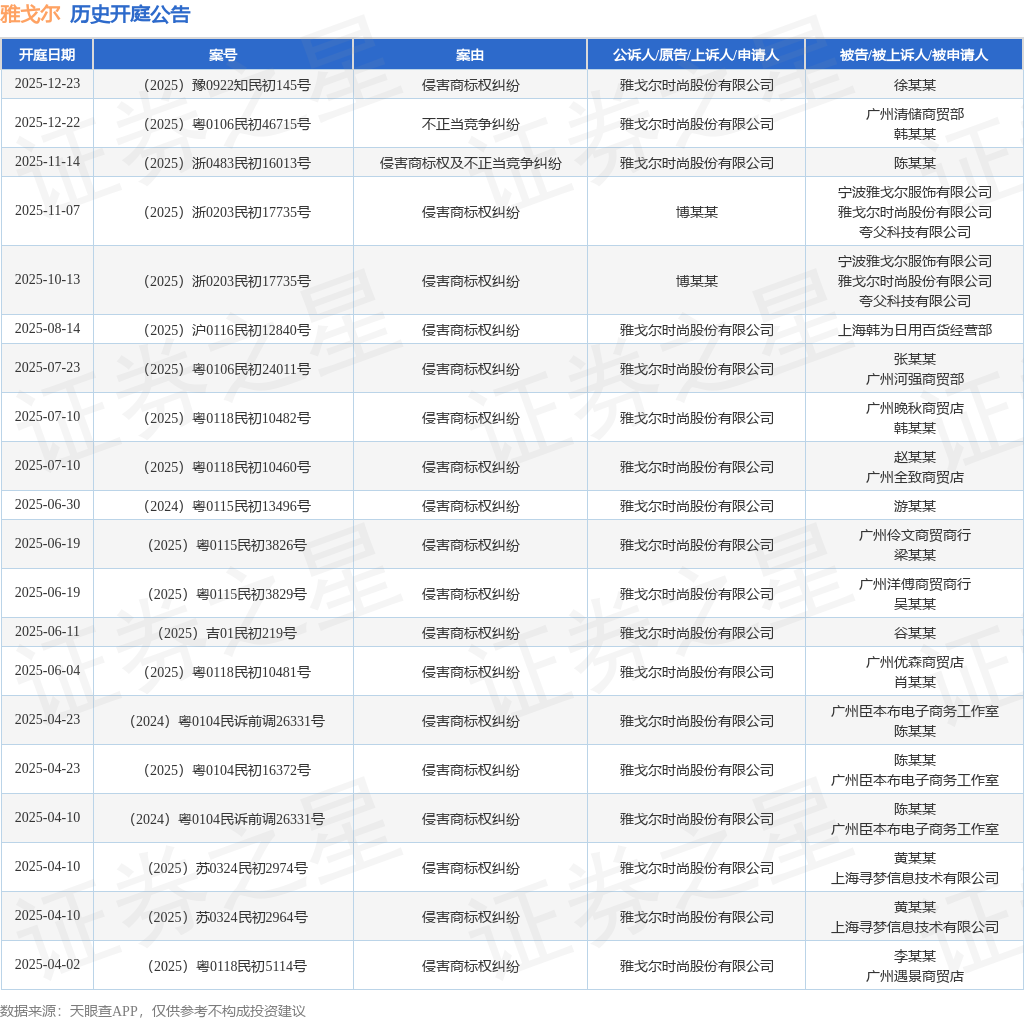This screenshot has width=1024, height=1020.
Task: Click date 2025-12-22
Action: [47, 123]
